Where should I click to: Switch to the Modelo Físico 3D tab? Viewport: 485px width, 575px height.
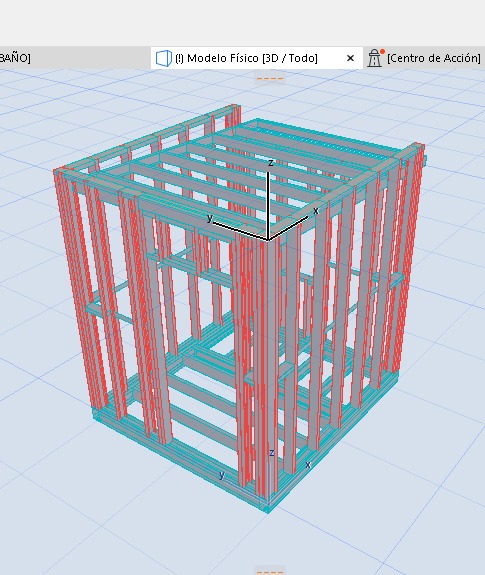[x=246, y=58]
